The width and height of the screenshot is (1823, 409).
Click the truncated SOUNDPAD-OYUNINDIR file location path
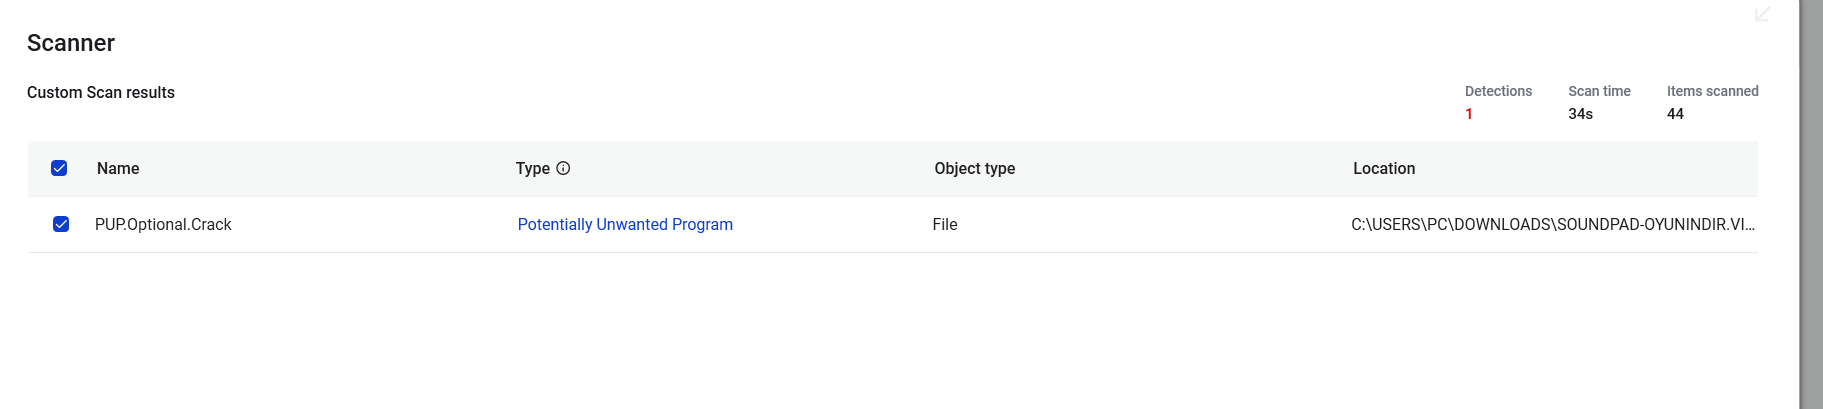(x=1553, y=224)
